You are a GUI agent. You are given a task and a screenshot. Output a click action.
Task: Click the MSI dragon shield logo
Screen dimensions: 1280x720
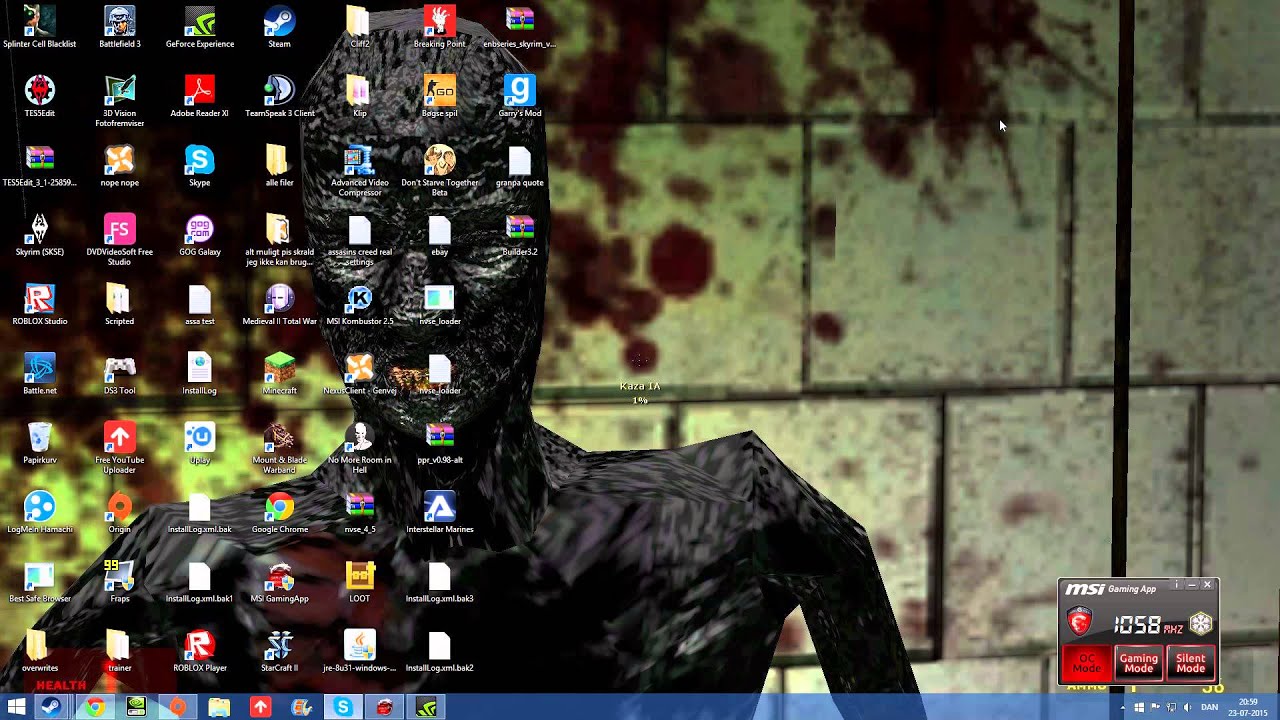point(1079,623)
